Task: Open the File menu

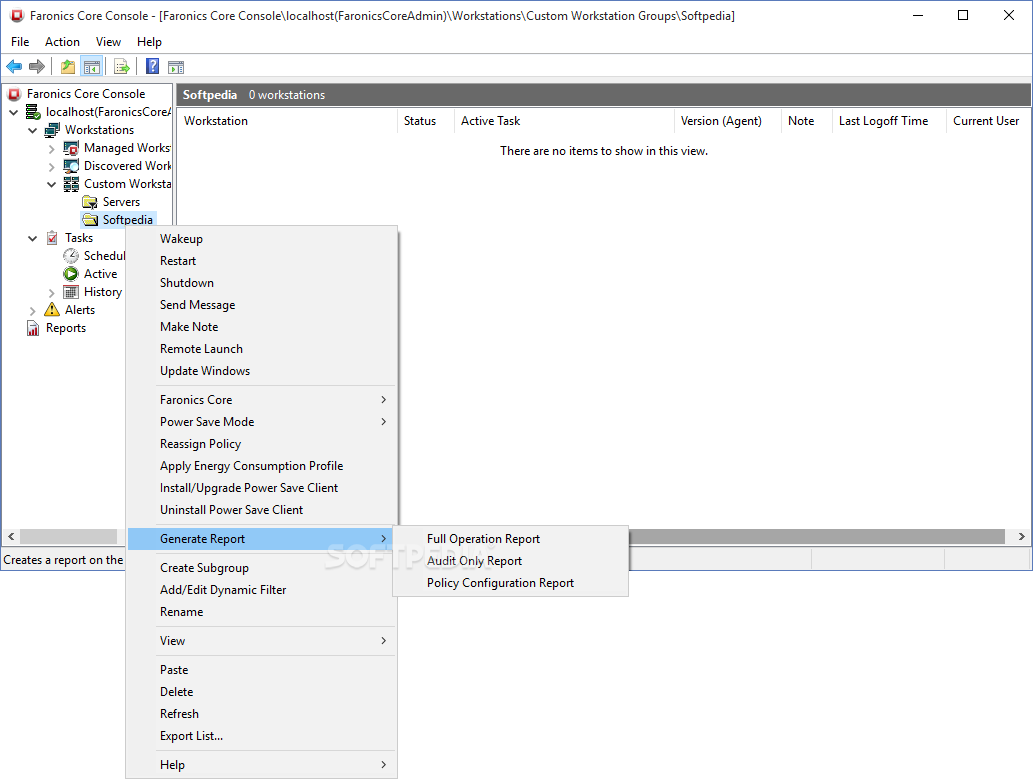Action: point(20,42)
